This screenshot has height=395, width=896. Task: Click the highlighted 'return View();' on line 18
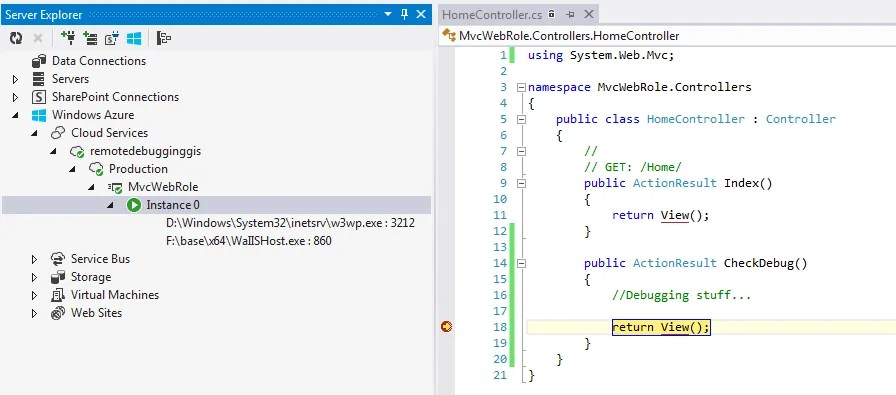pyautogui.click(x=661, y=327)
